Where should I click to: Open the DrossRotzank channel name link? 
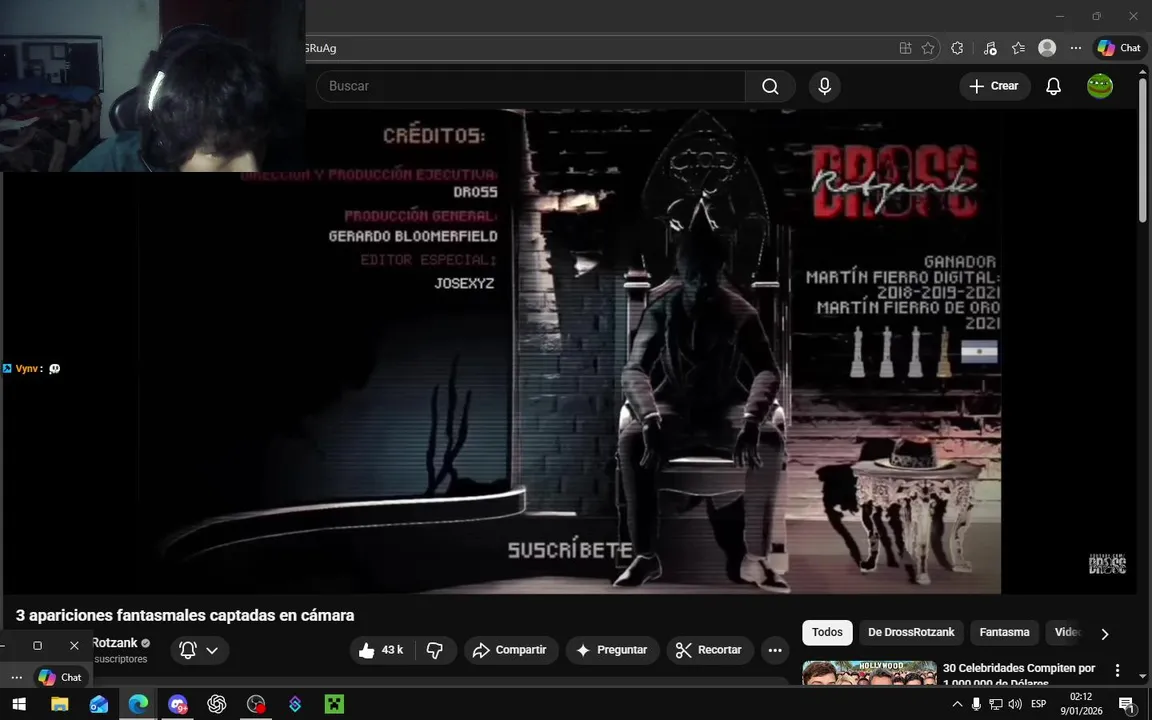tap(115, 642)
